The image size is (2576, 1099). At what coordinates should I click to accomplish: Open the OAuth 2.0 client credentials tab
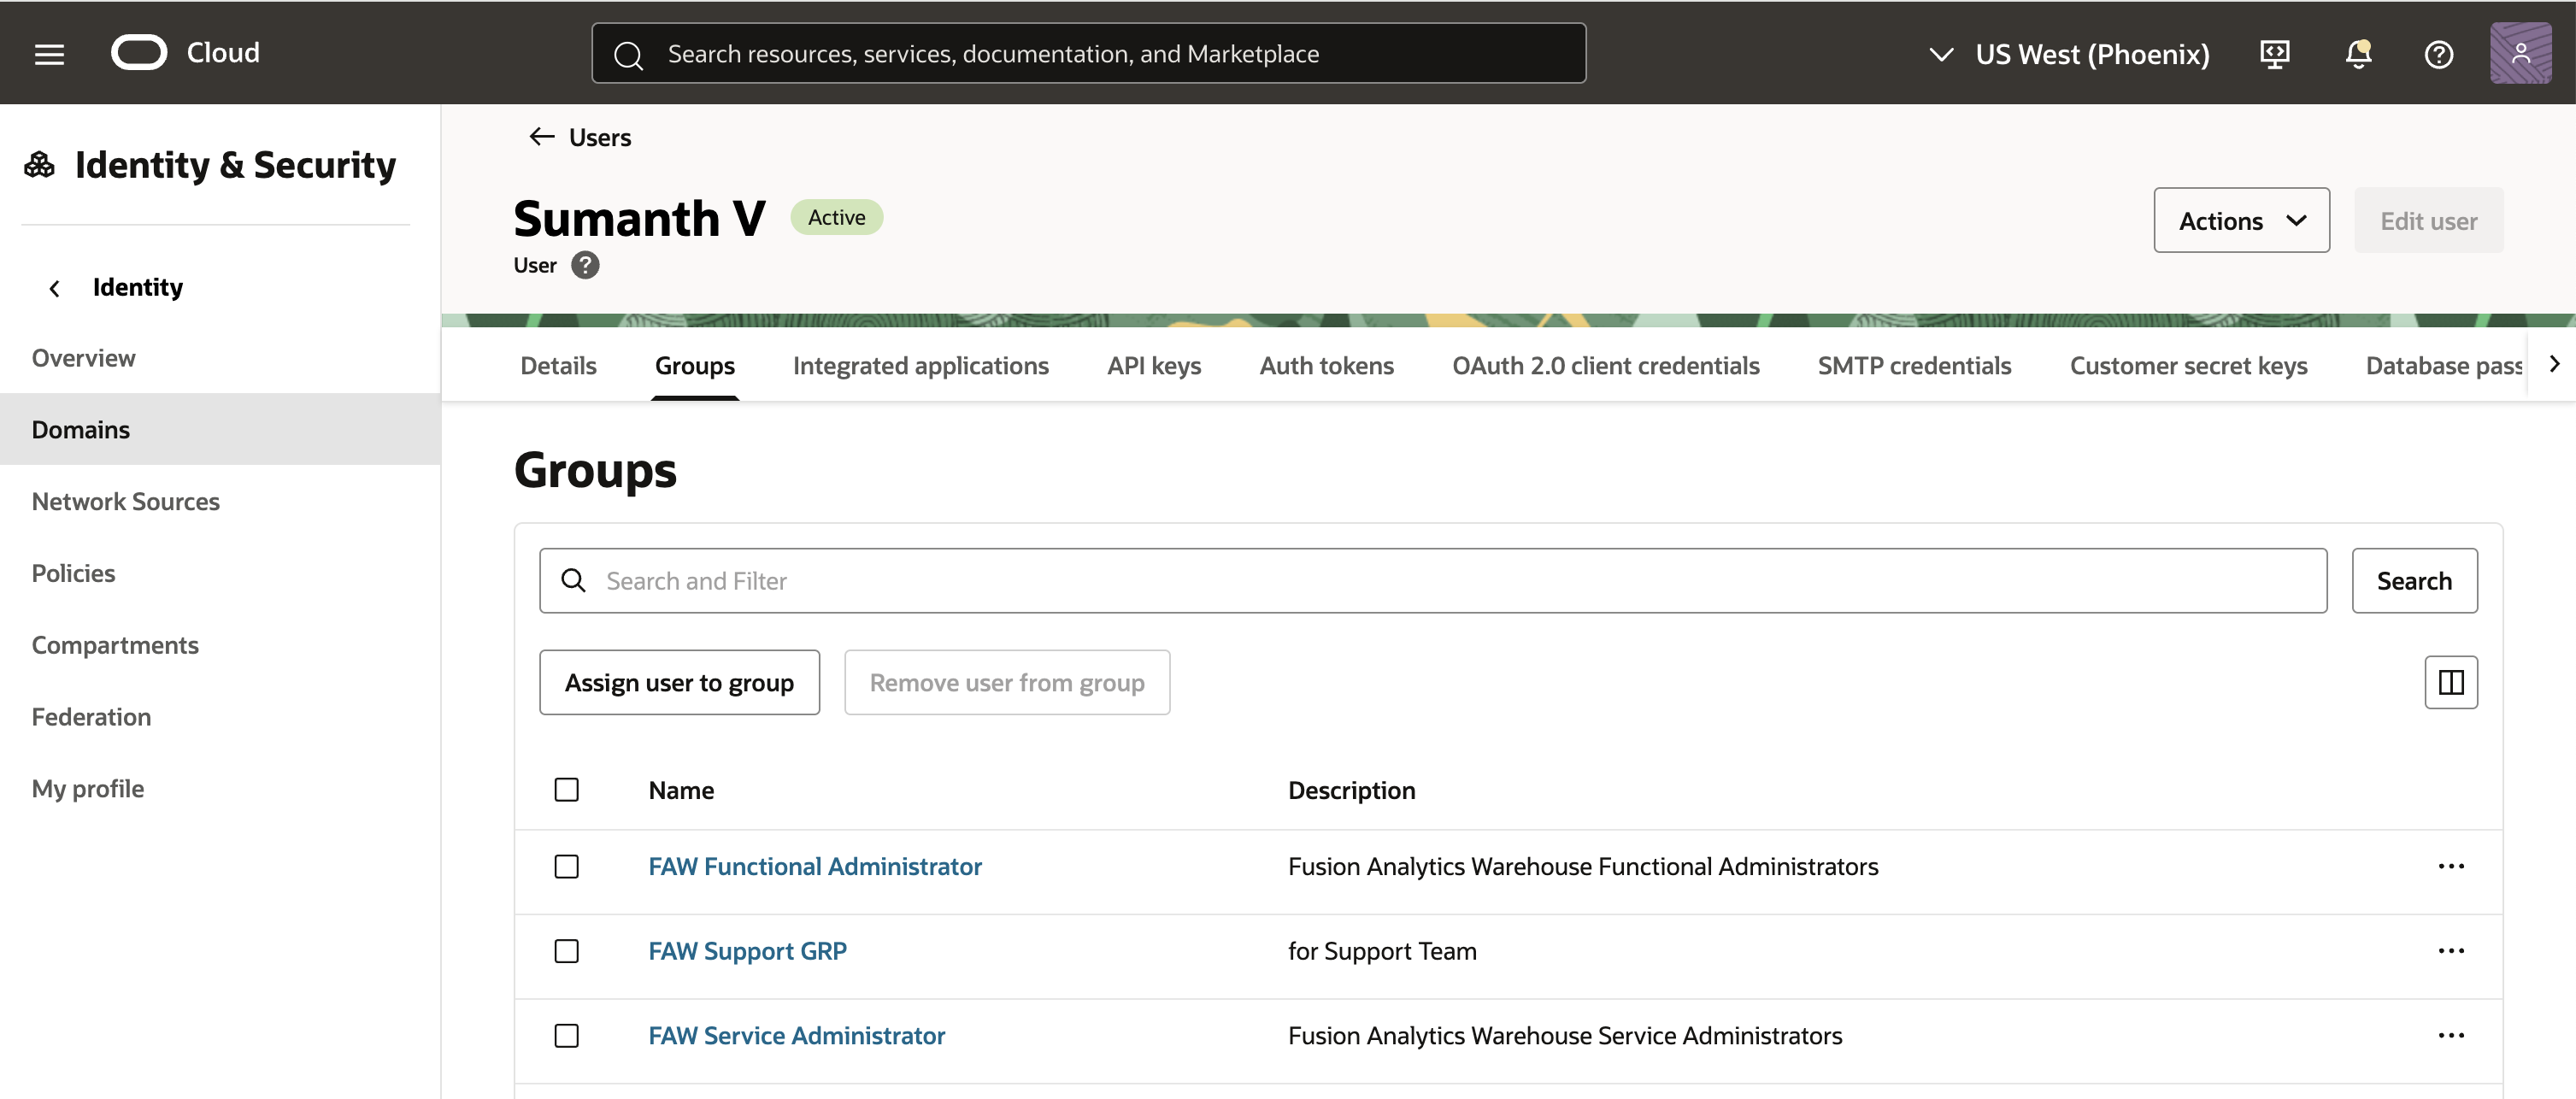click(x=1605, y=366)
